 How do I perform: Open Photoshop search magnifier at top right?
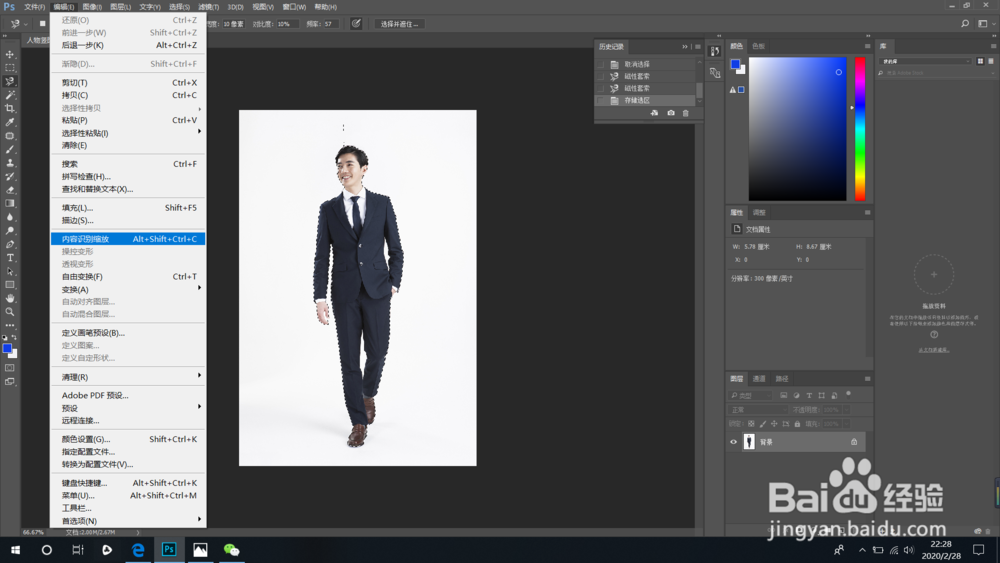click(965, 23)
